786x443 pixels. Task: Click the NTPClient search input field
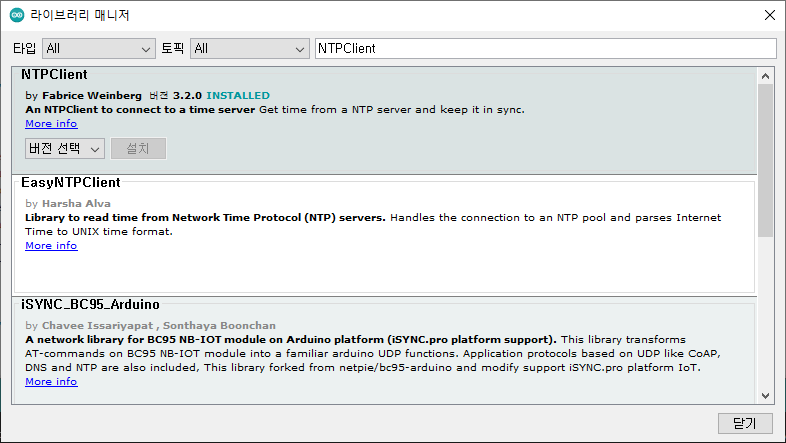(546, 49)
